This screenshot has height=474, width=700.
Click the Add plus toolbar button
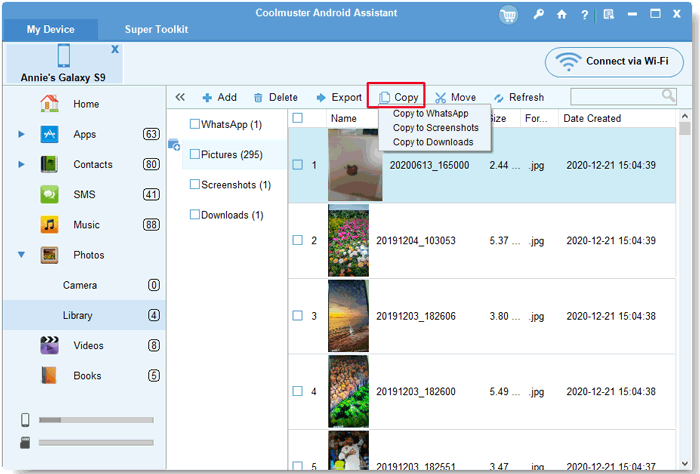click(219, 97)
